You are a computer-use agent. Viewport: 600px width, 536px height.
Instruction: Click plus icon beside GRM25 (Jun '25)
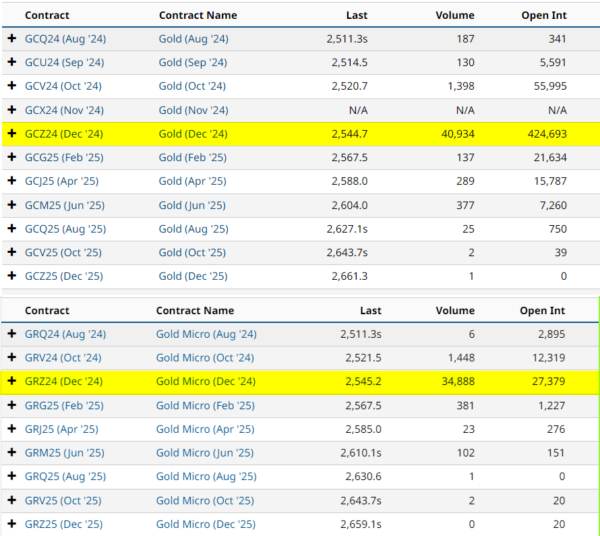(x=12, y=453)
